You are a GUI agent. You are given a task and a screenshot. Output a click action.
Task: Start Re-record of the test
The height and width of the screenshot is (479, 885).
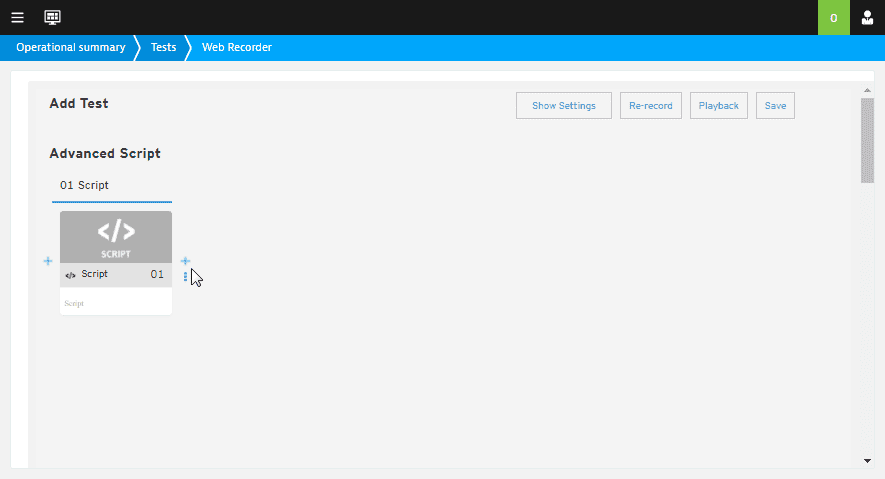(650, 106)
